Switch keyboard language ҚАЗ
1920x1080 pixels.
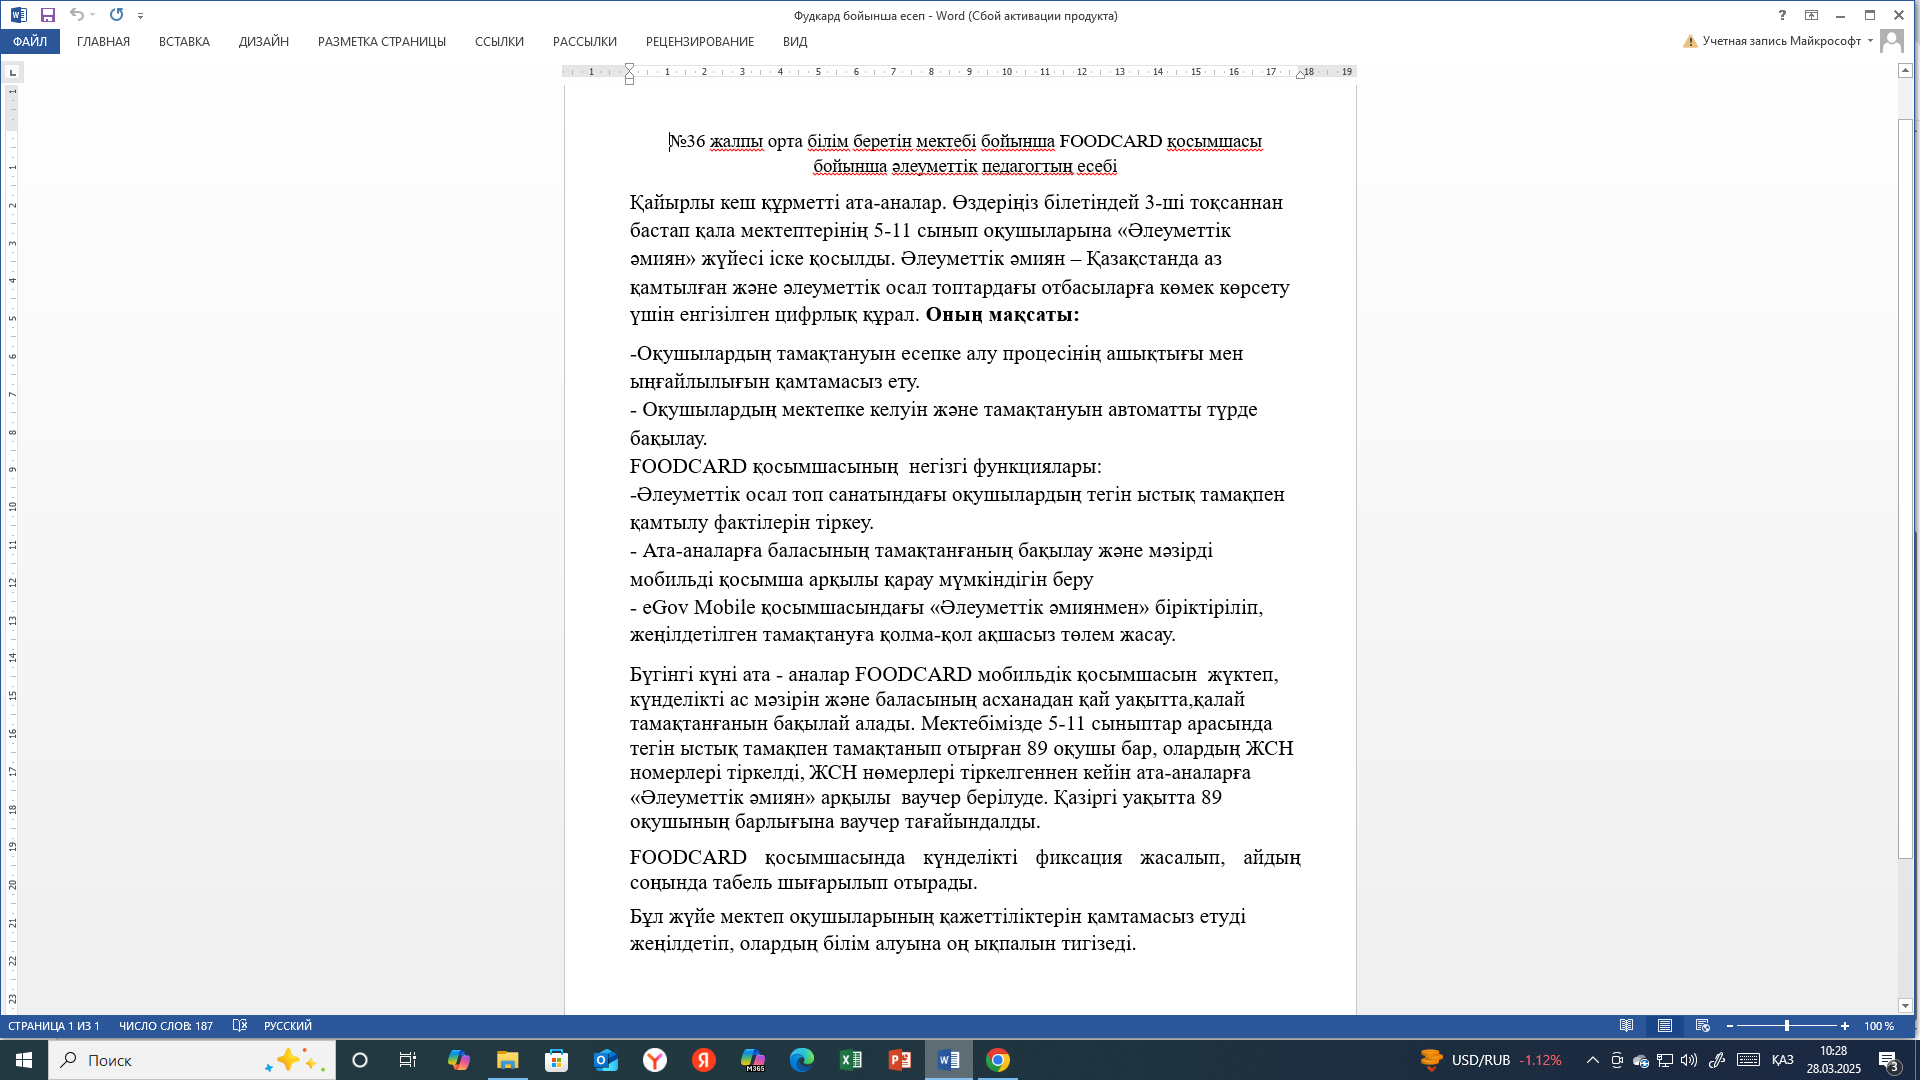[x=1783, y=1060]
